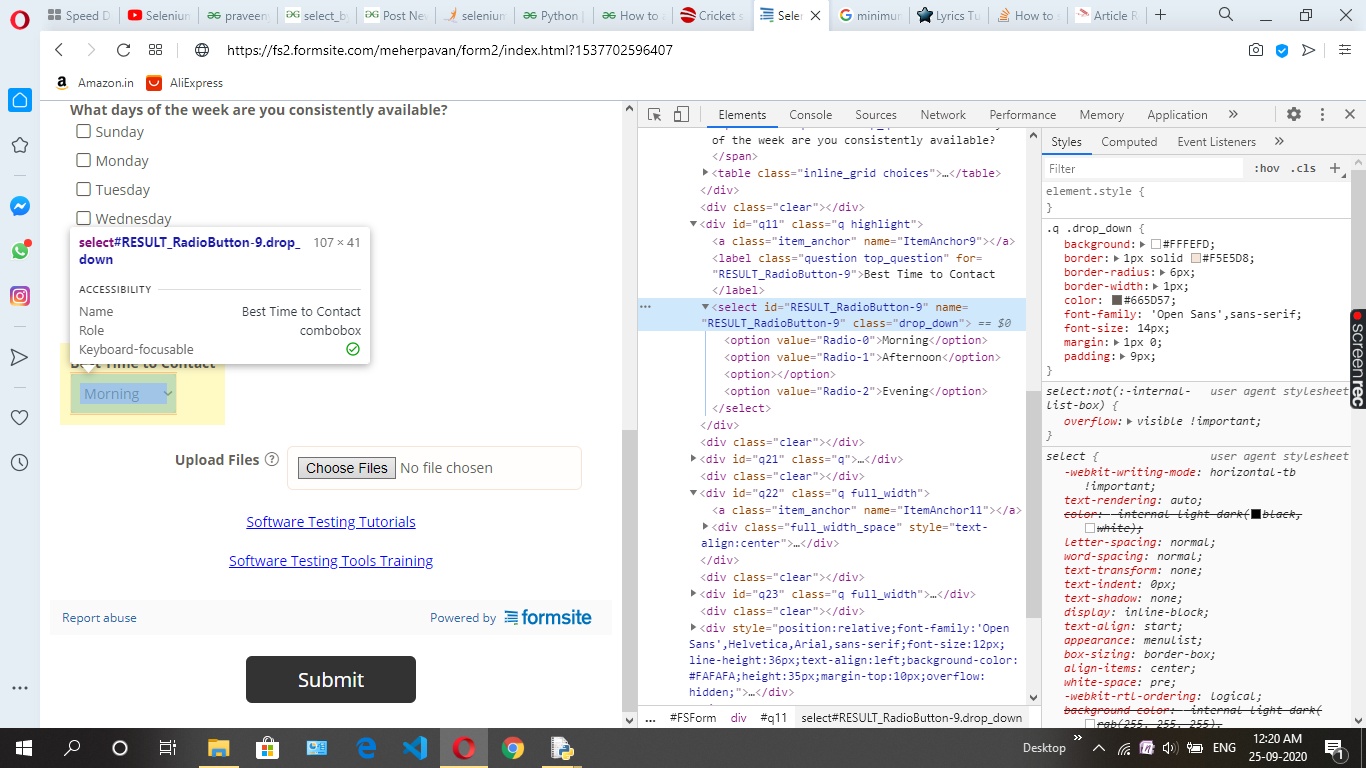Viewport: 1366px width, 768px height.
Task: Switch to the Sources tab
Action: coord(876,115)
